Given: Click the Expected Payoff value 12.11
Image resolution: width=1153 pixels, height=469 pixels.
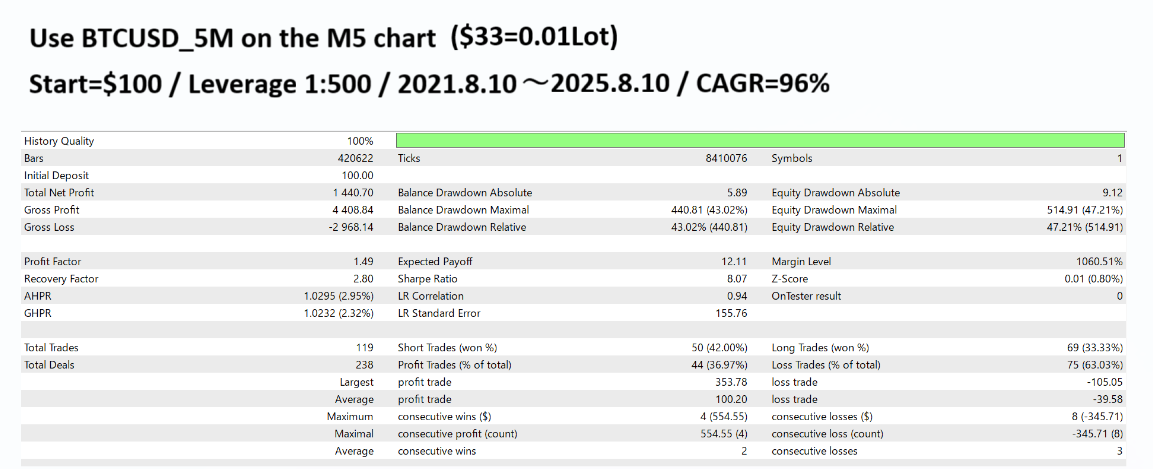Looking at the screenshot, I should (734, 262).
